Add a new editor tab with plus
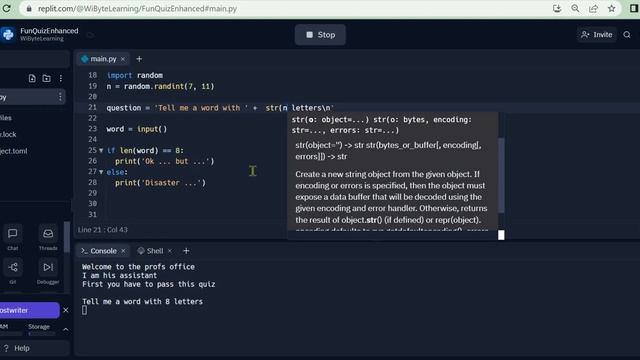The image size is (640, 360). [139, 59]
